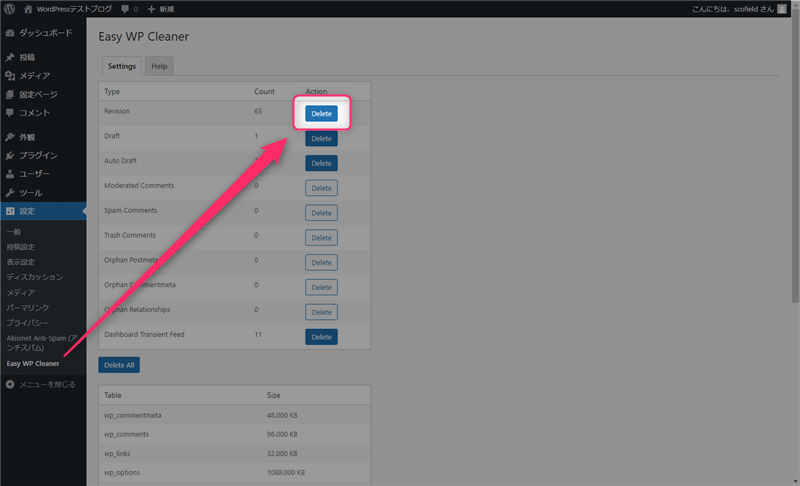Open the 投稿 menu item
800x486 pixels.
pos(43,57)
